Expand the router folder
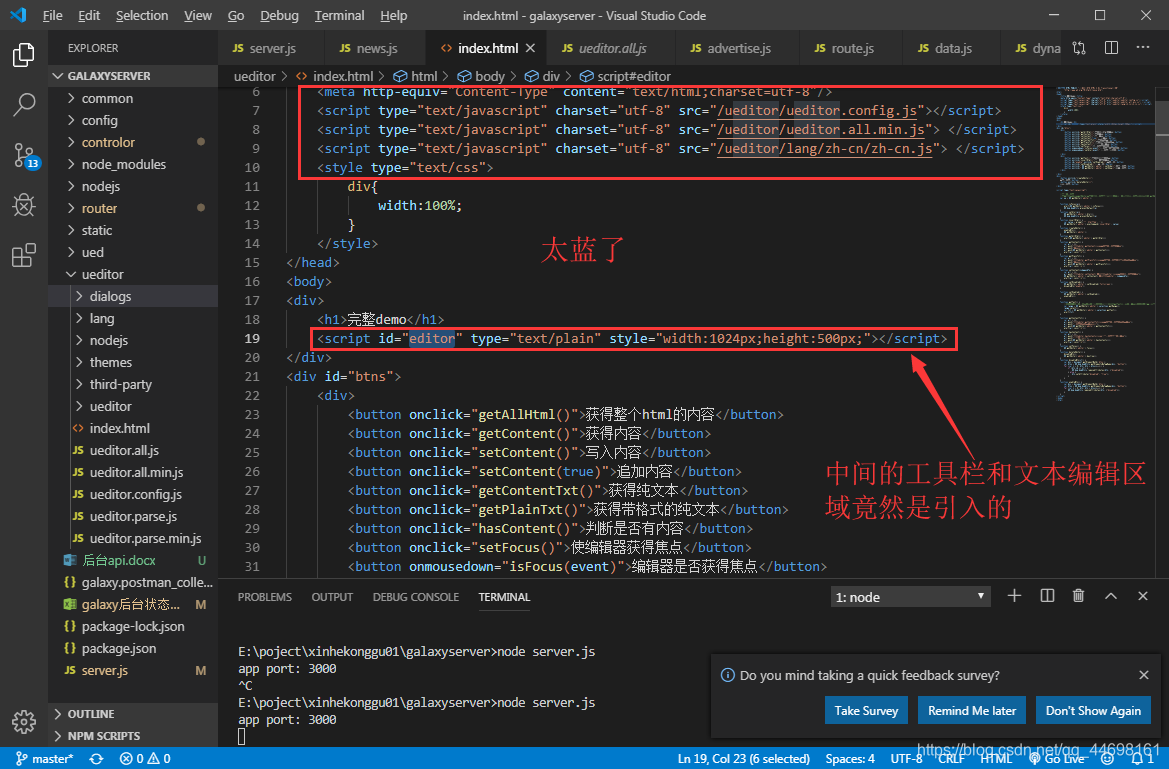This screenshot has height=769, width=1169. coord(133,208)
